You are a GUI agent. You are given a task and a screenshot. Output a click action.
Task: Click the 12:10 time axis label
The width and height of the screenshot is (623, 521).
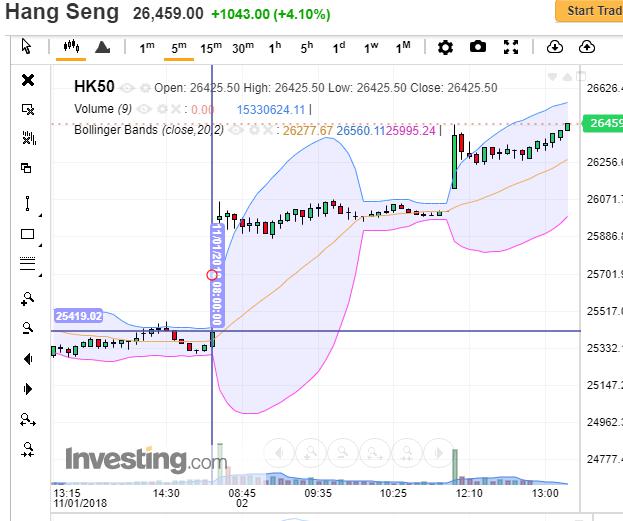[469, 494]
